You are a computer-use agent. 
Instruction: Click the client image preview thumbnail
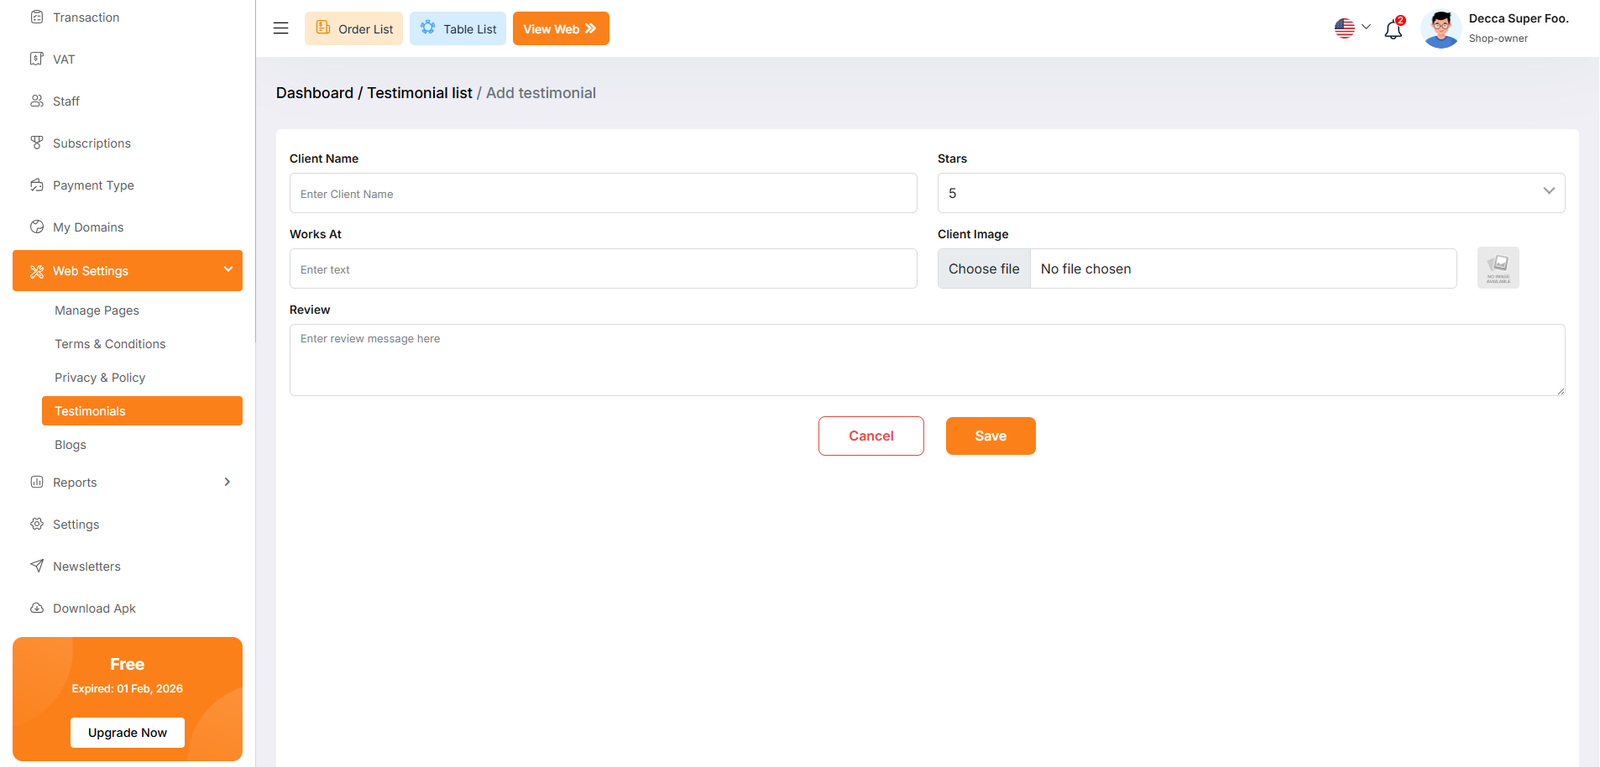coord(1497,268)
